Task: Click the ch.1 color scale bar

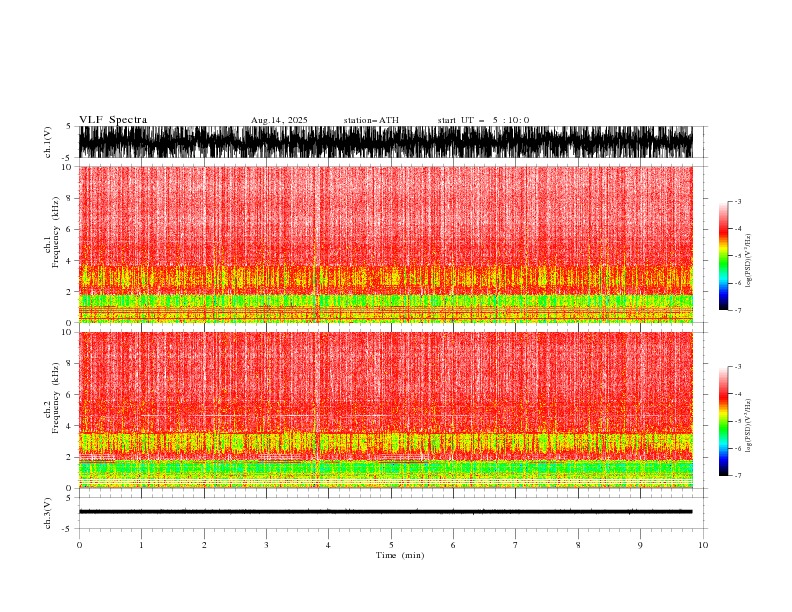Action: pyautogui.click(x=723, y=256)
